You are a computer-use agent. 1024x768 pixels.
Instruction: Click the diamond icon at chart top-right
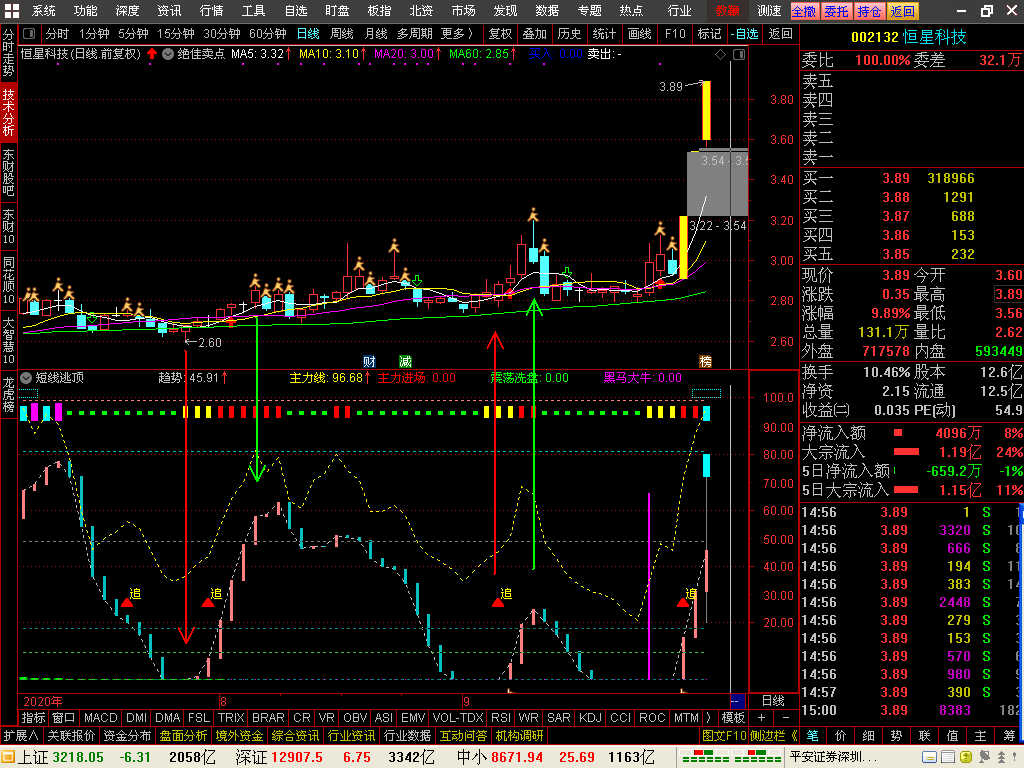click(720, 55)
